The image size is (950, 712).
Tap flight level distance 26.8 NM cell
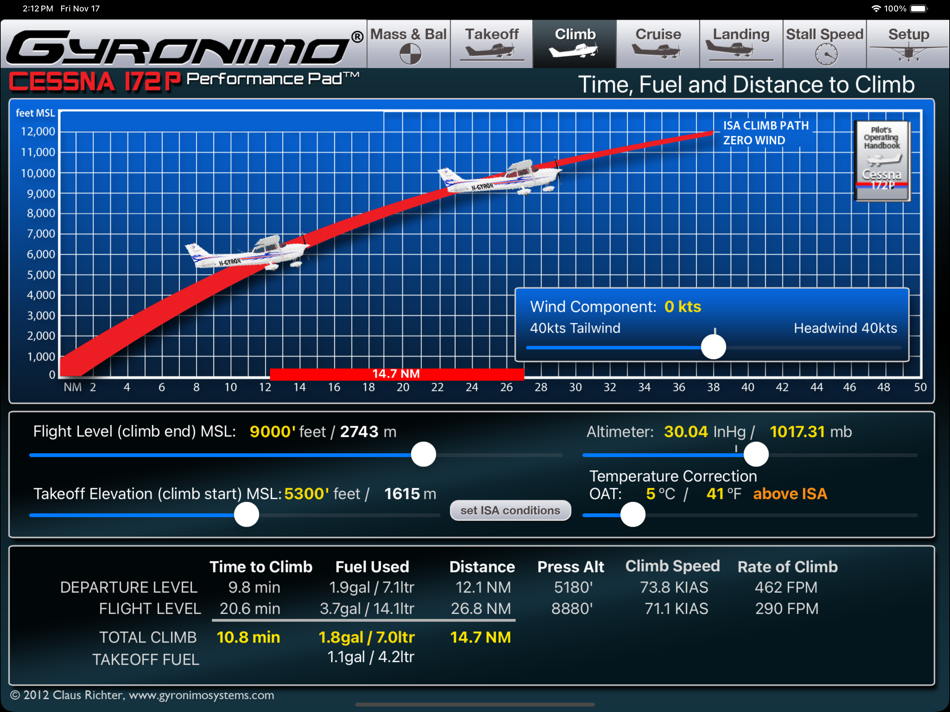tap(481, 608)
